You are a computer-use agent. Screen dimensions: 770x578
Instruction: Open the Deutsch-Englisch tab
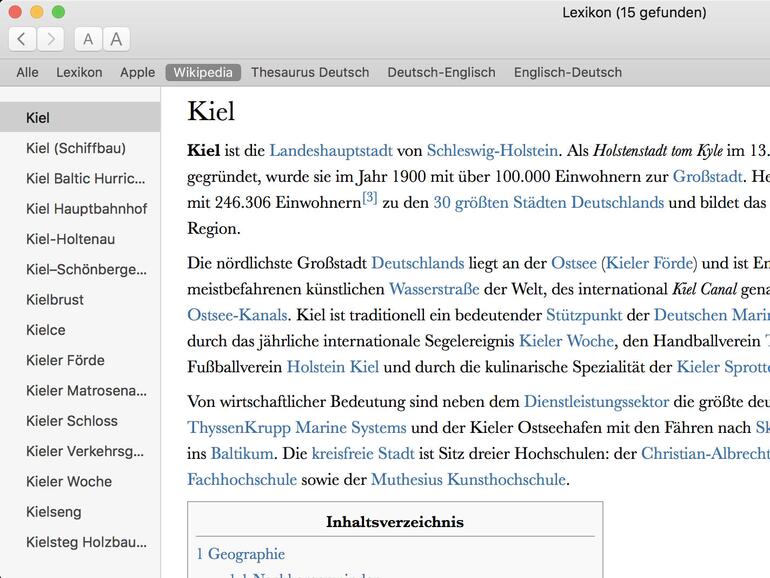tap(441, 72)
